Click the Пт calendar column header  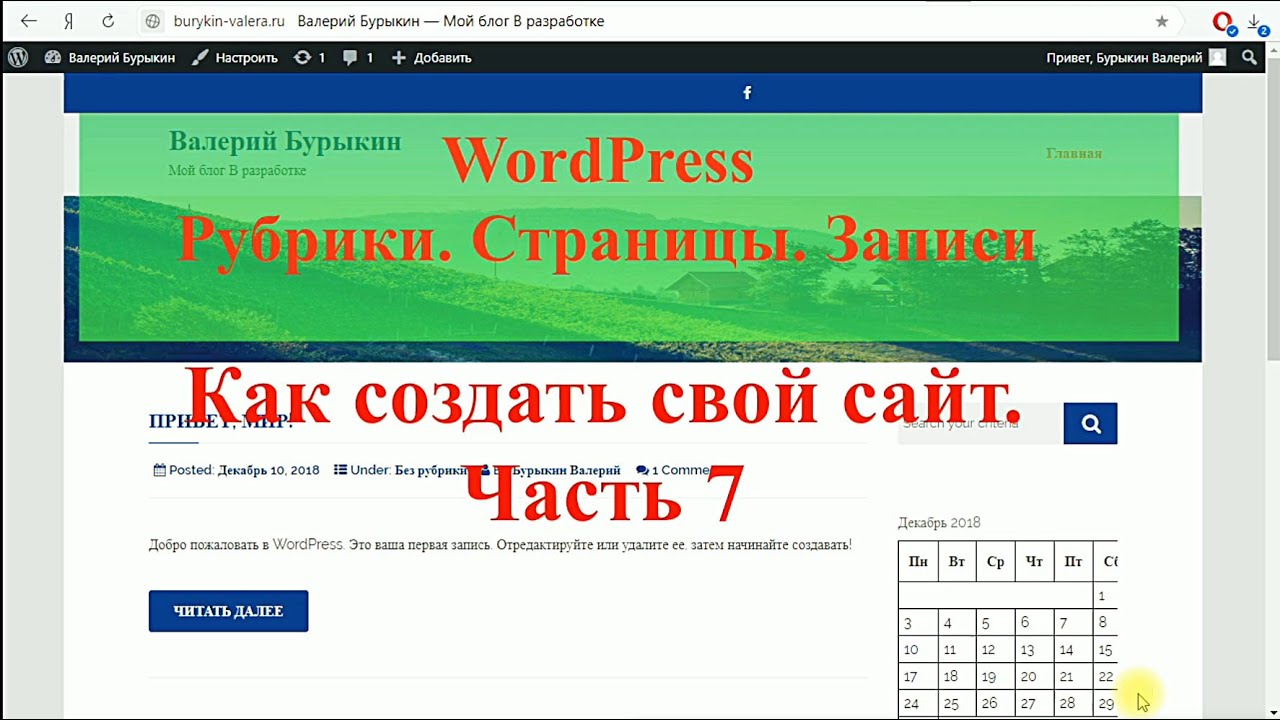(x=1073, y=562)
